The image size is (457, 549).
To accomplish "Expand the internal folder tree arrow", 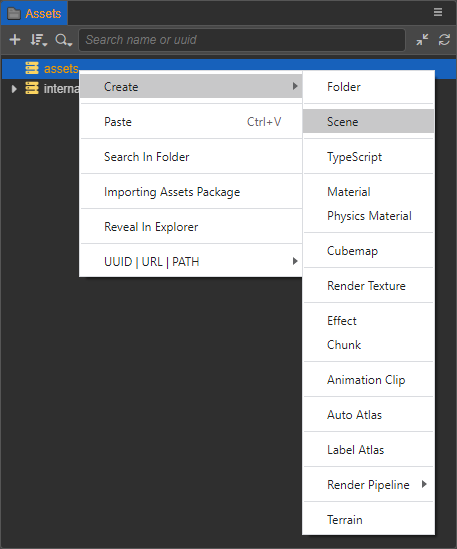I will 14,89.
